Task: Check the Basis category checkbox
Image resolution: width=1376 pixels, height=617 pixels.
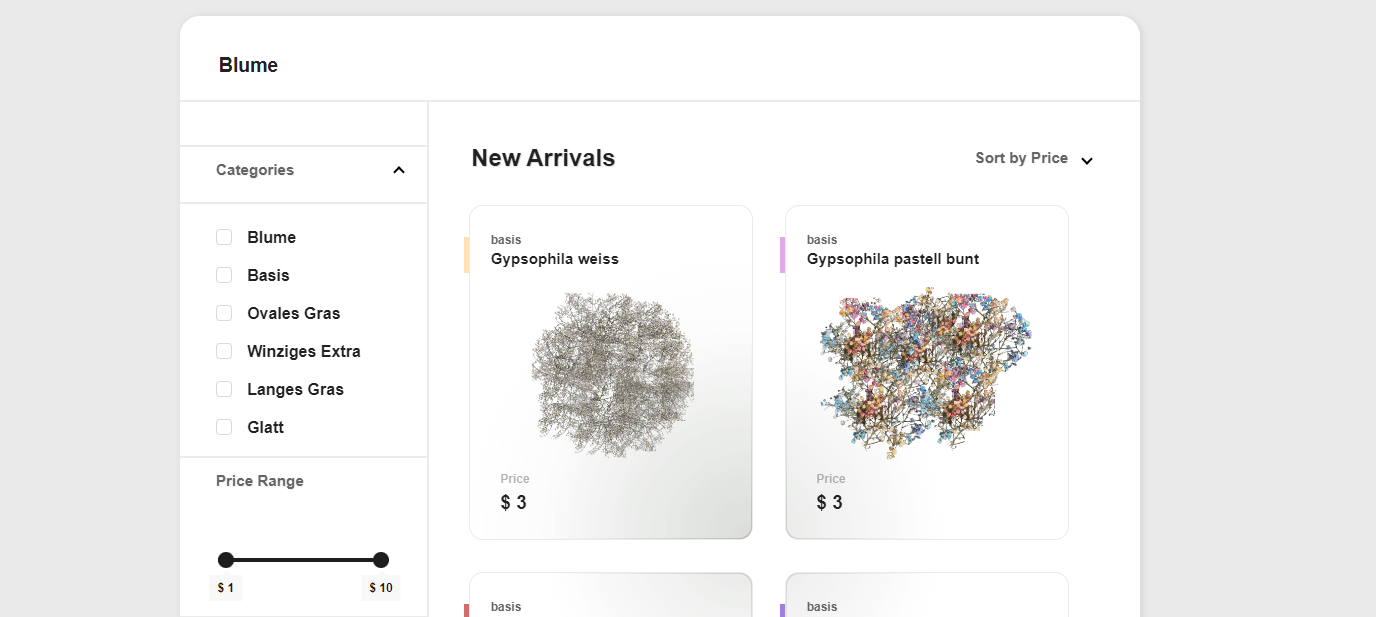Action: pos(224,275)
